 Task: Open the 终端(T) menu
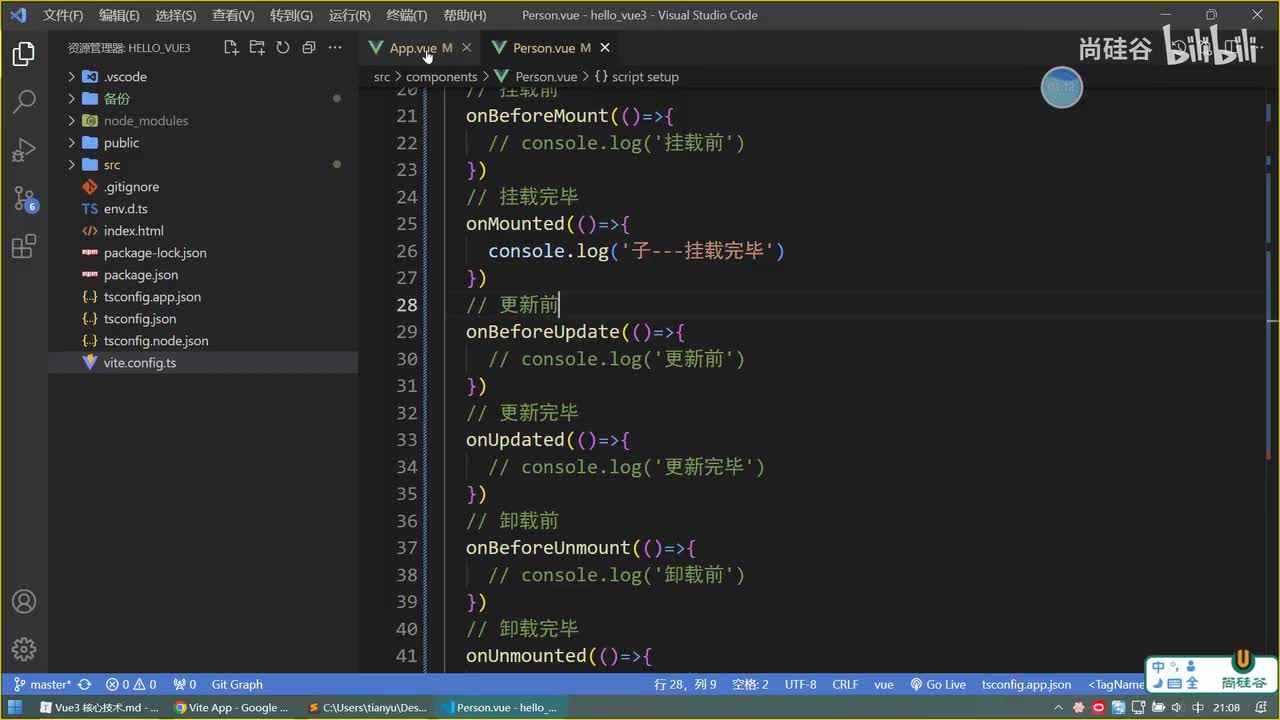click(406, 15)
